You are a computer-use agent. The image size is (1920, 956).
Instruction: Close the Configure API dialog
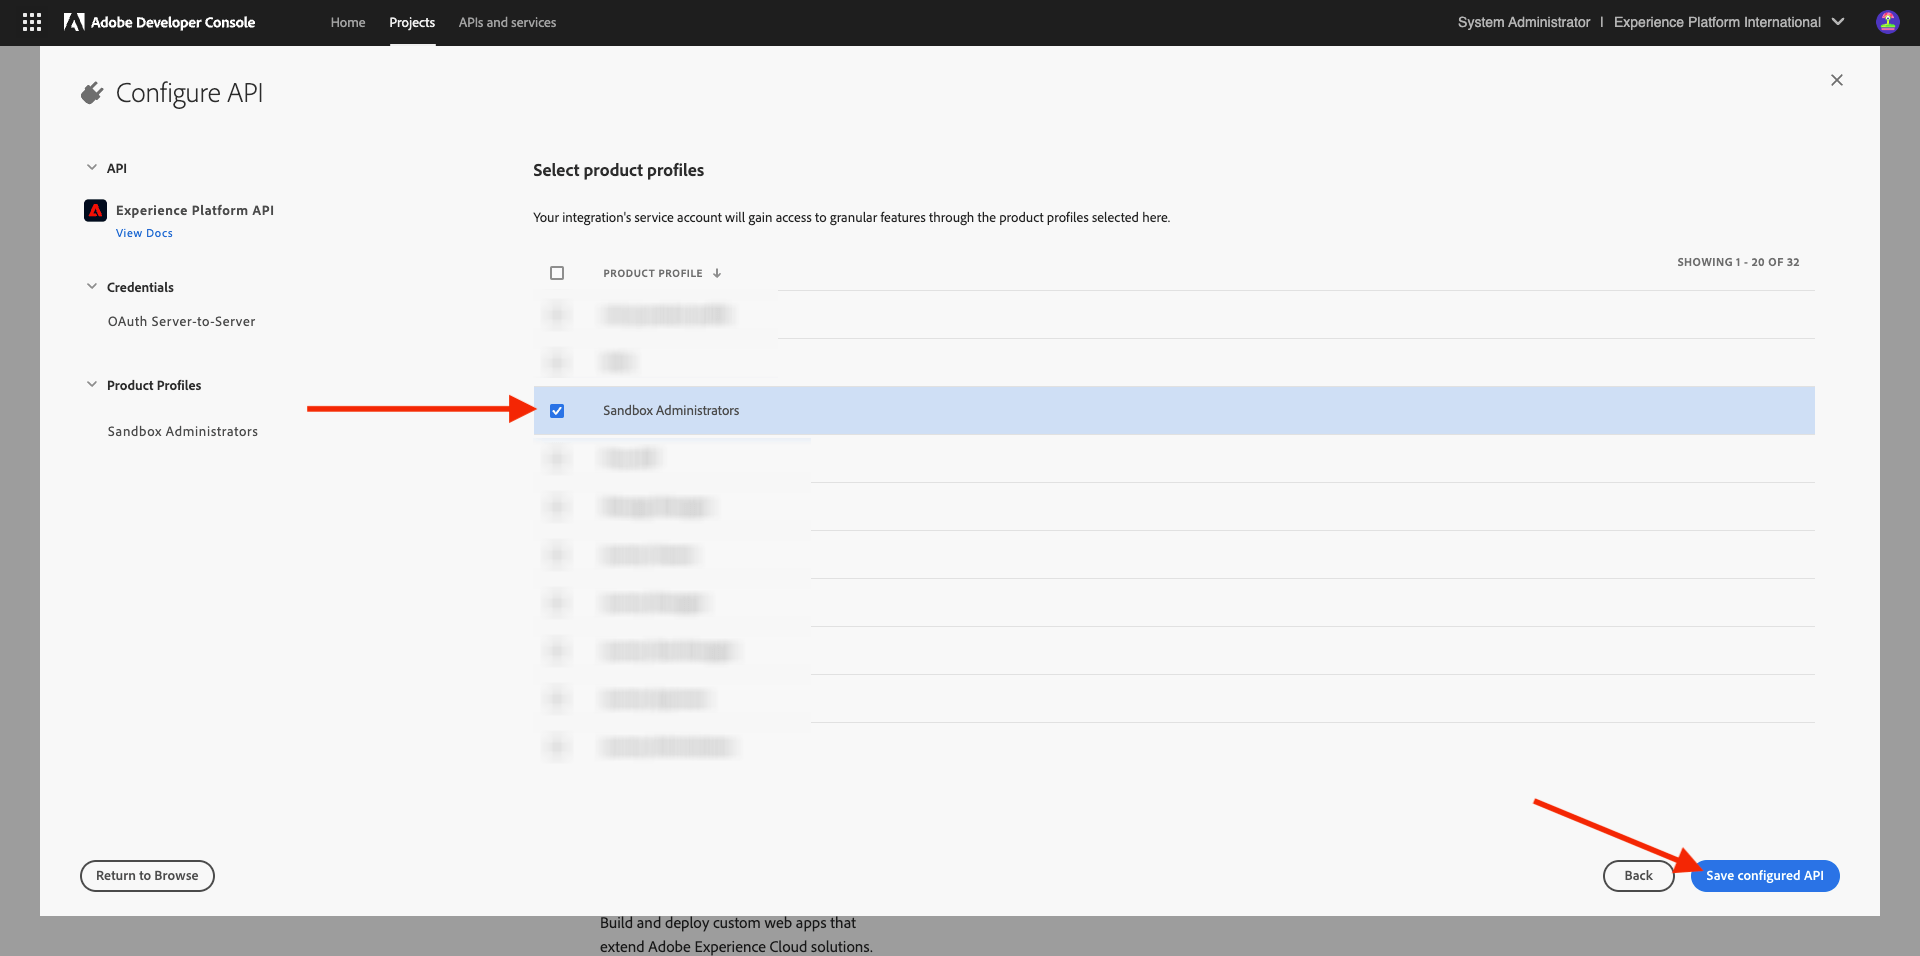(1837, 79)
